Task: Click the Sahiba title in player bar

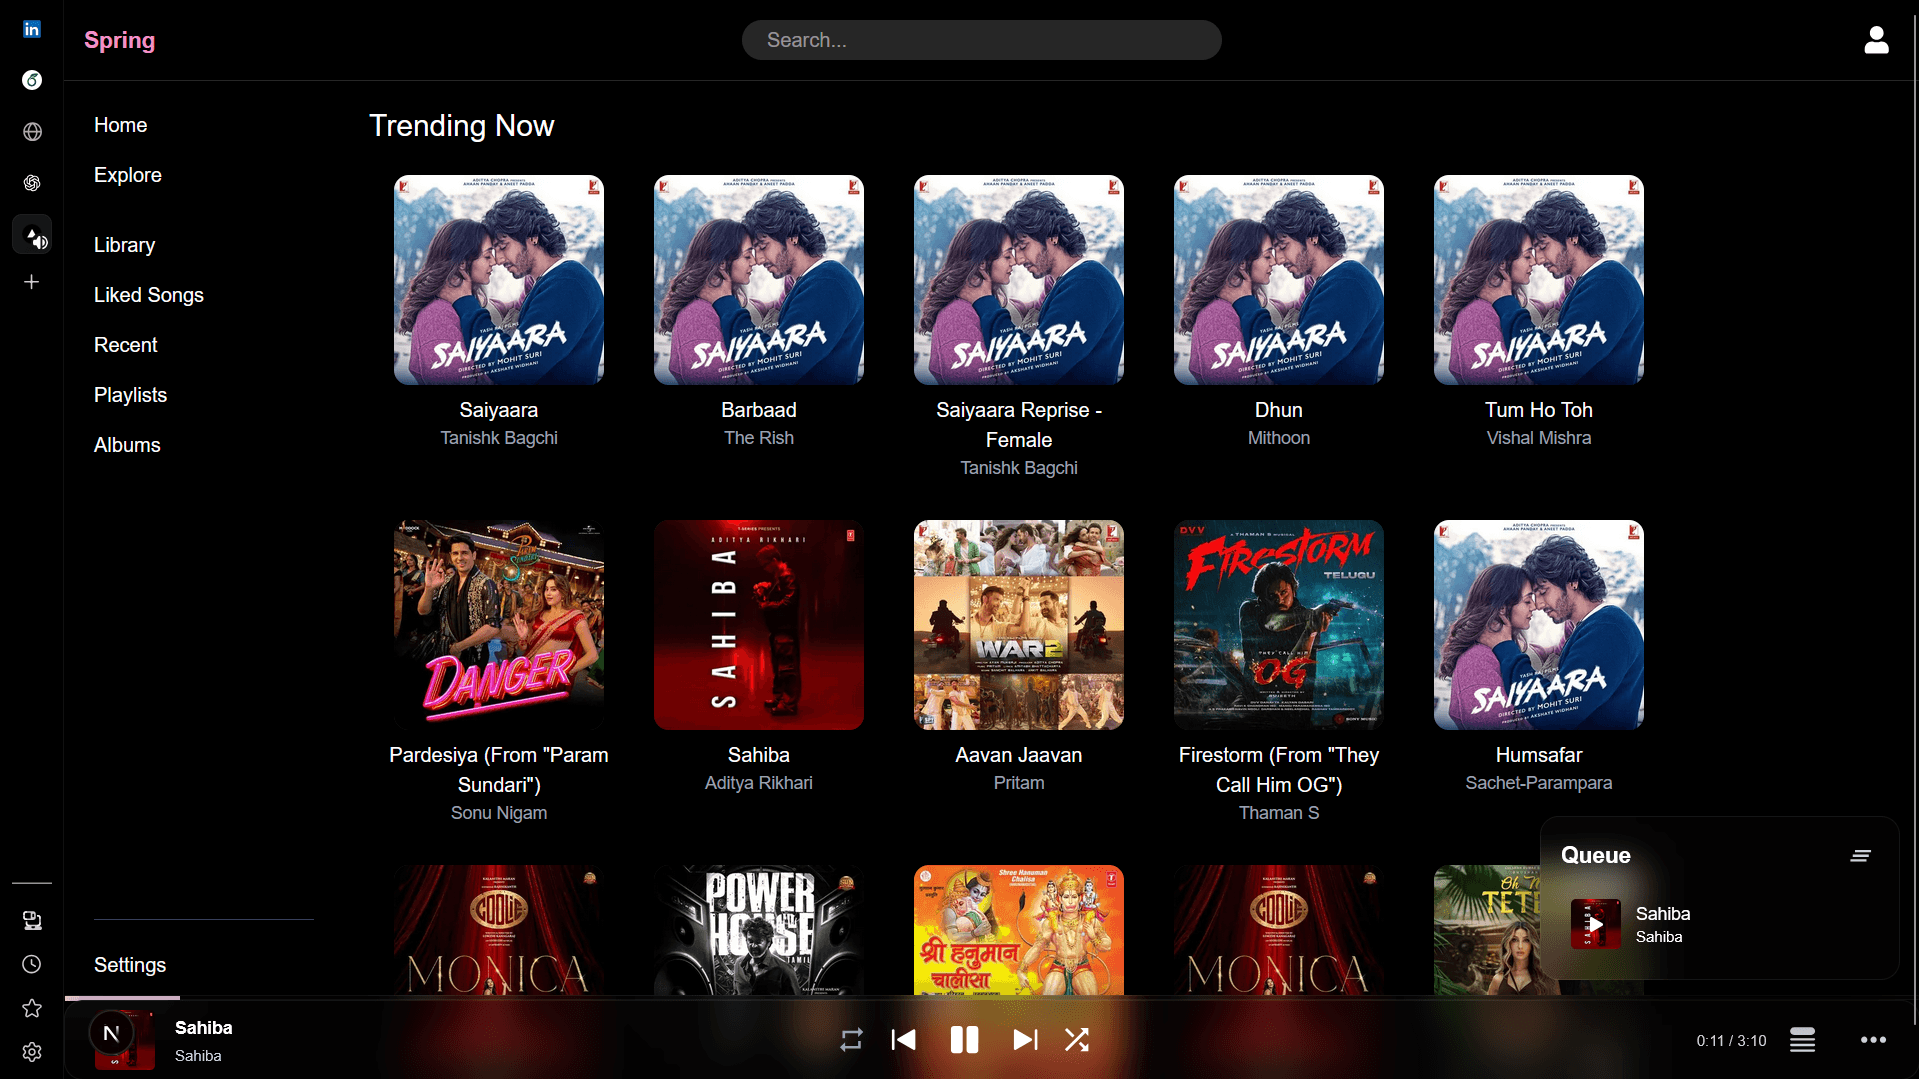Action: click(x=204, y=1028)
